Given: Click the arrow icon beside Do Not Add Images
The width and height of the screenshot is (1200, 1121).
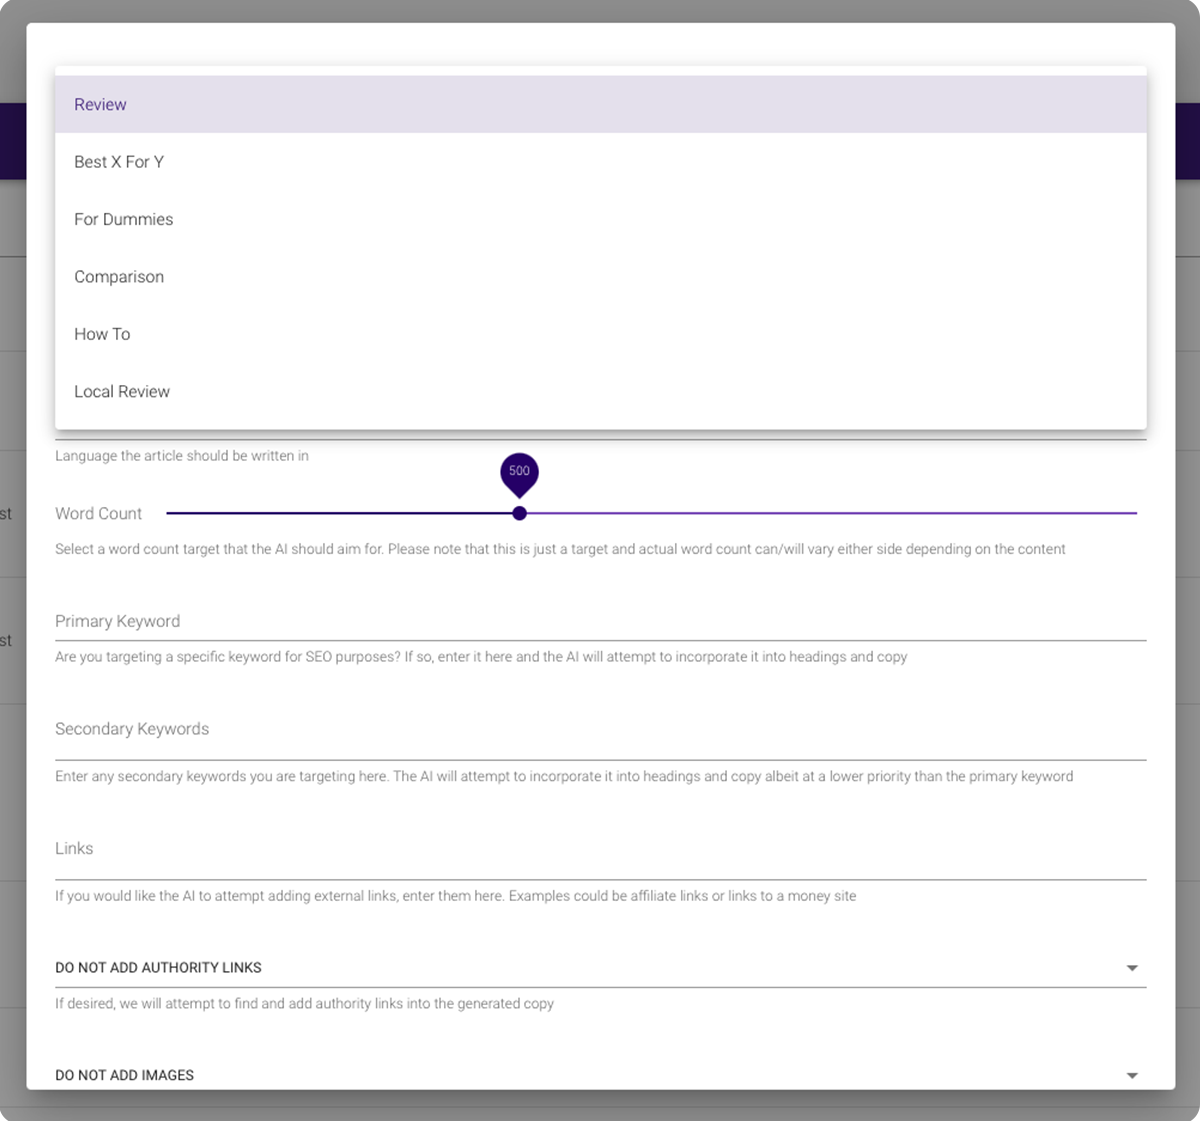Looking at the screenshot, I should pyautogui.click(x=1132, y=1076).
